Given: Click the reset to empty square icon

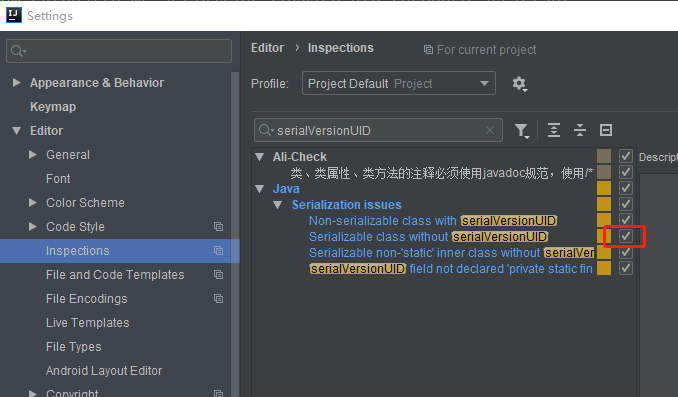Looking at the screenshot, I should click(x=606, y=130).
